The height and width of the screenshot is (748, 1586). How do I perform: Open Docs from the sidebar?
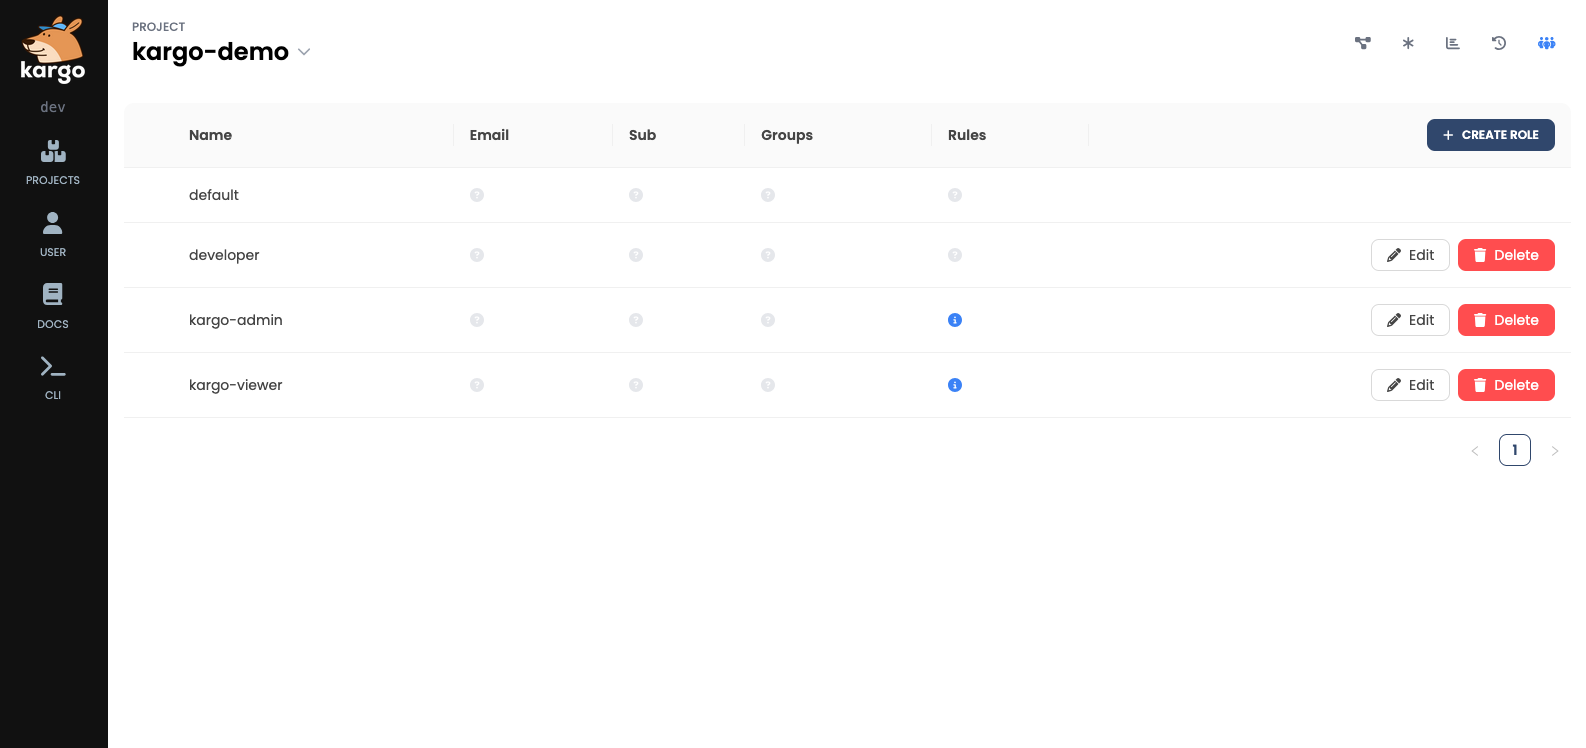(53, 305)
